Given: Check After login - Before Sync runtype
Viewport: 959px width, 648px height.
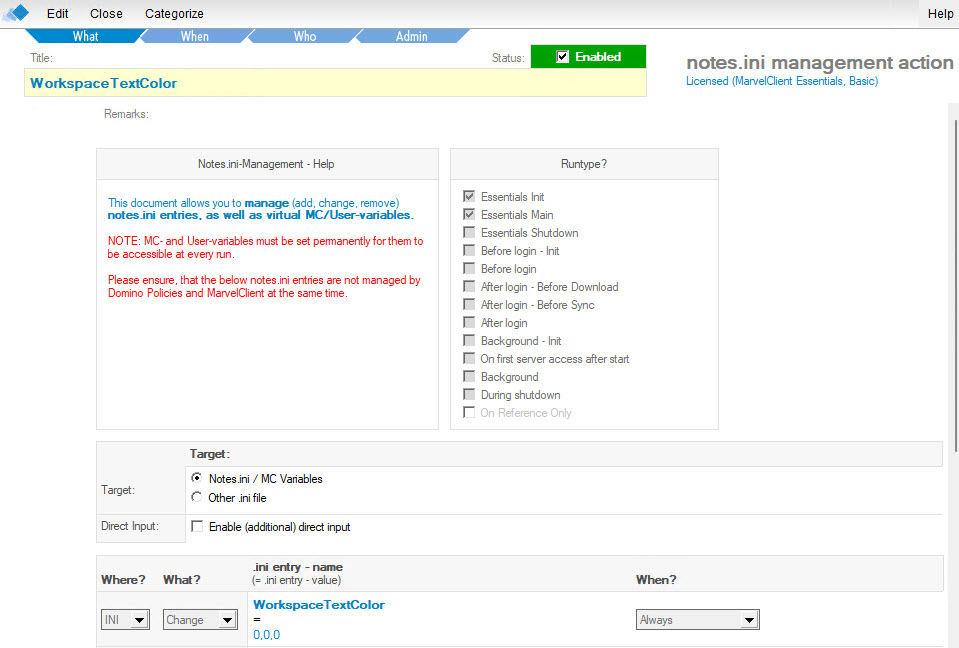Looking at the screenshot, I should [x=469, y=304].
